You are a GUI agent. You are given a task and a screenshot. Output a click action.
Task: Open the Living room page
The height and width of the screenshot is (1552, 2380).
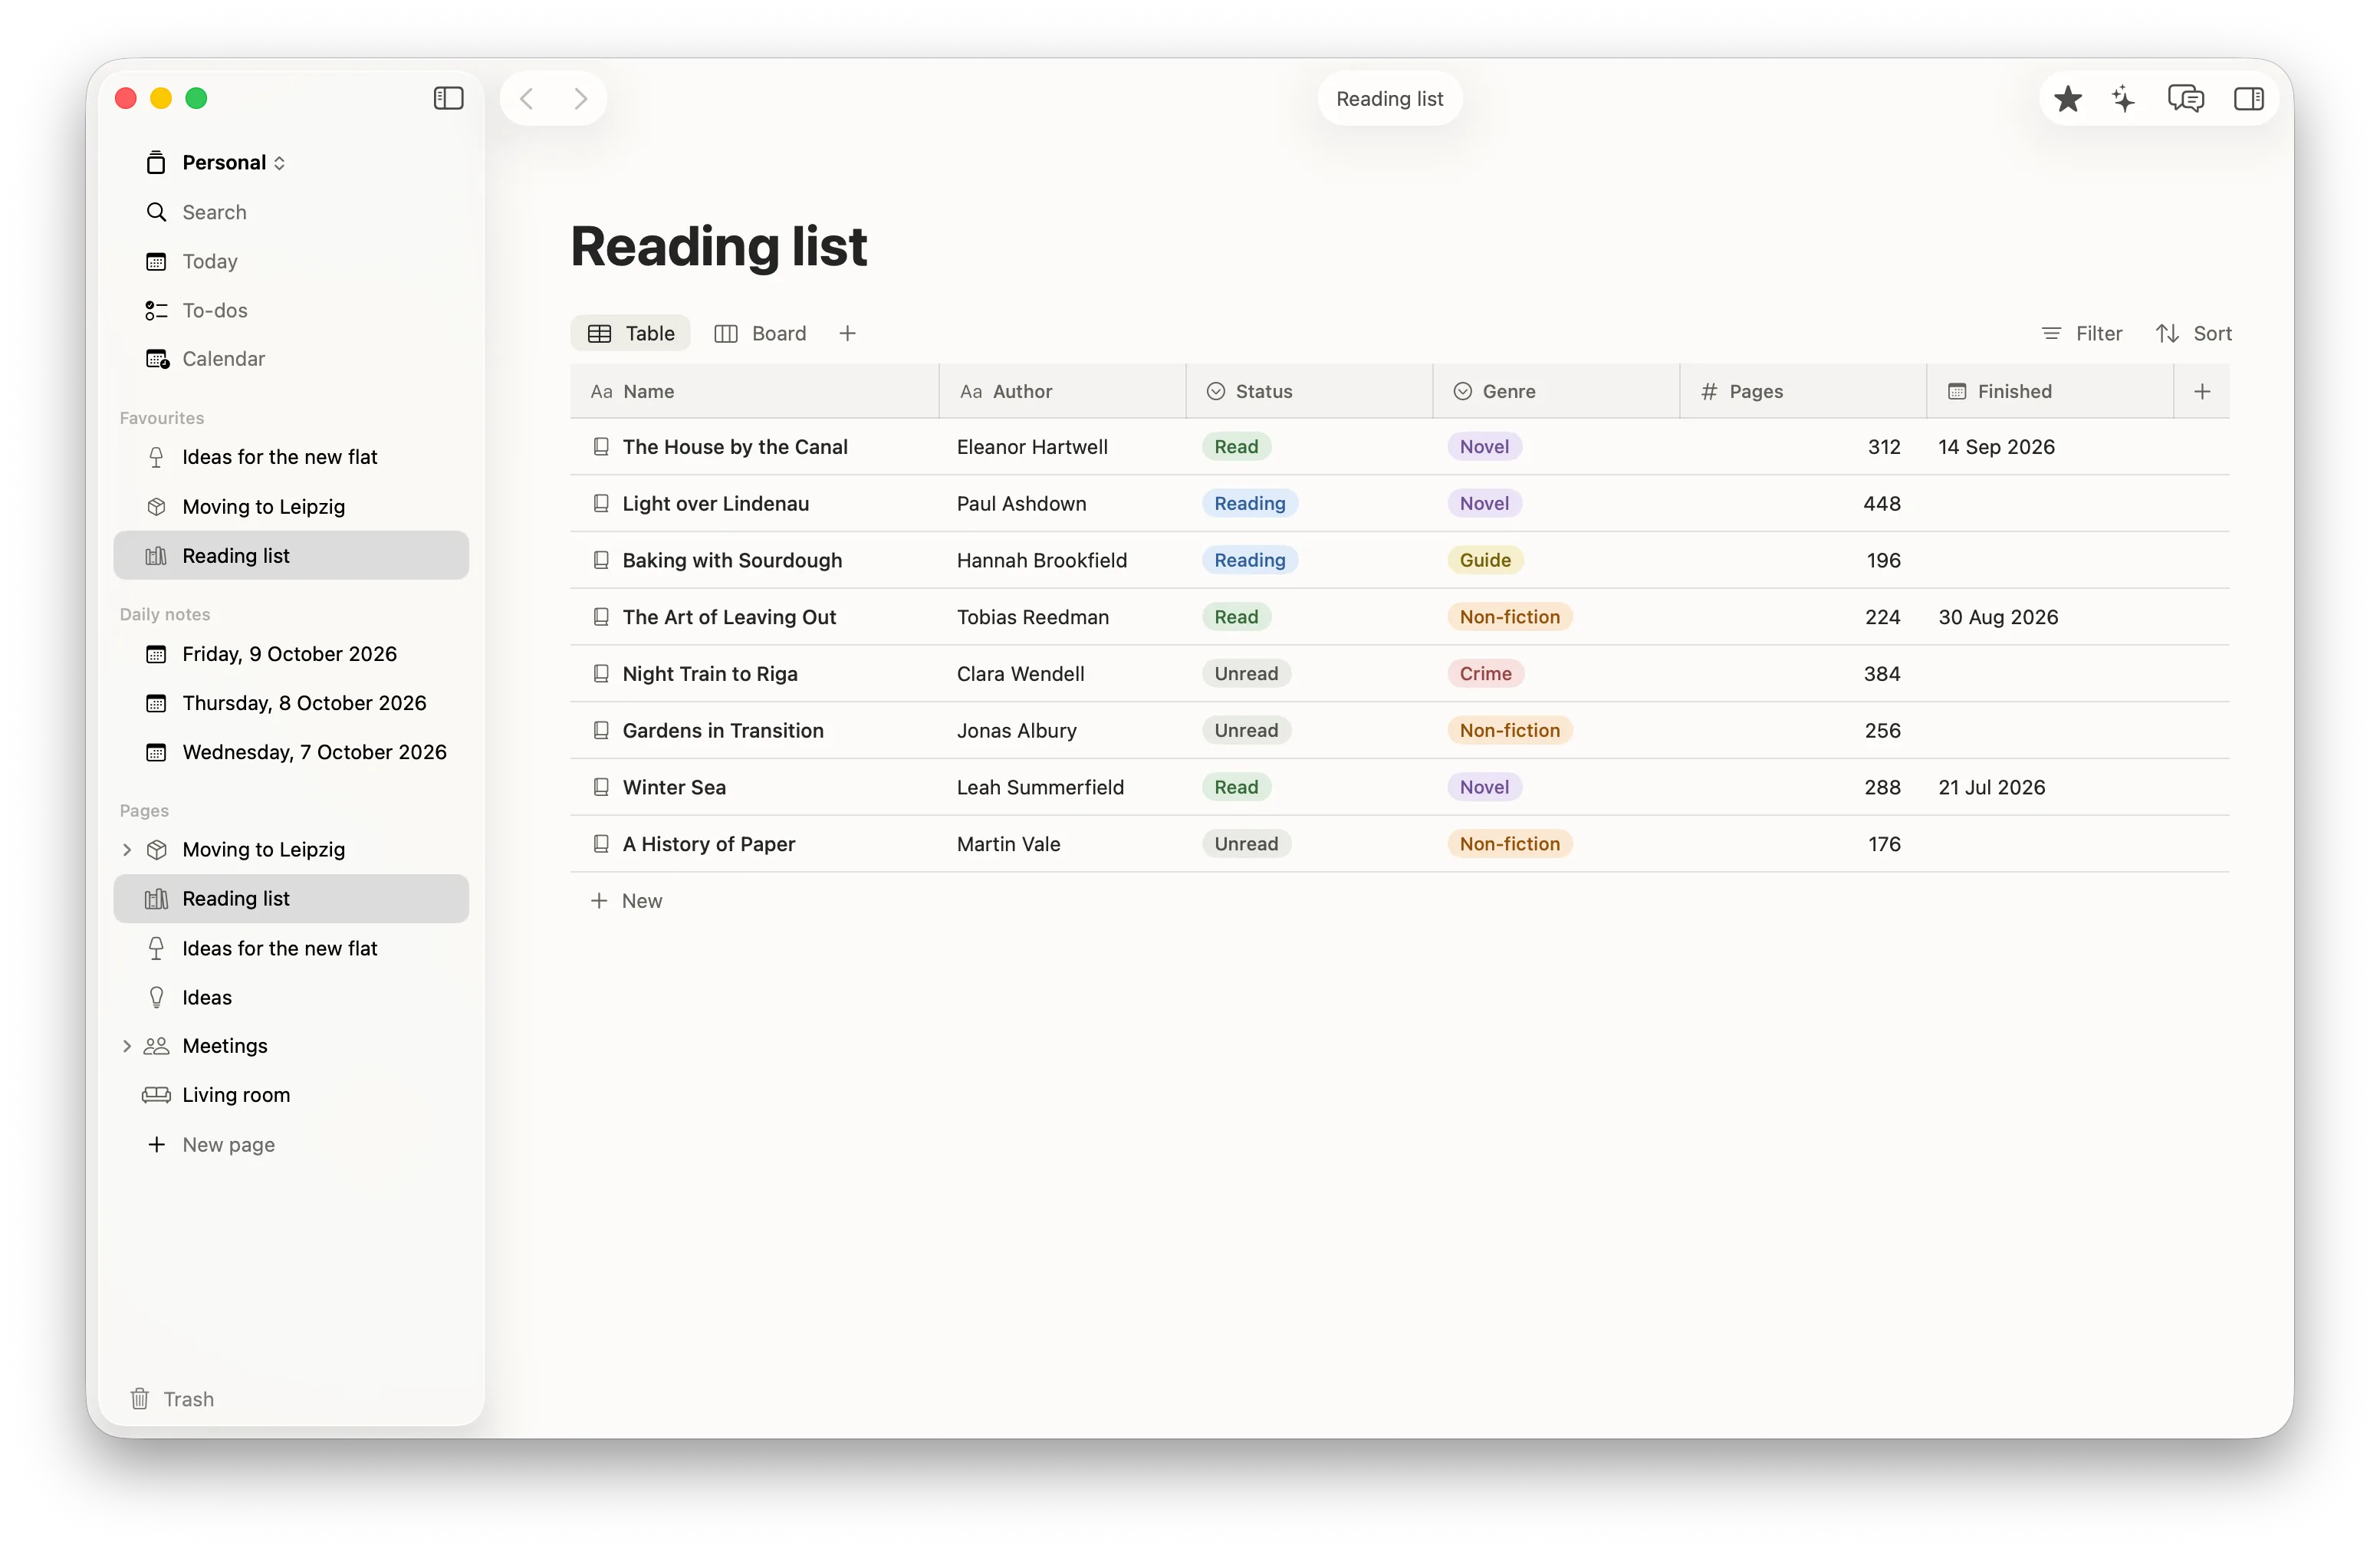(x=291, y=1094)
